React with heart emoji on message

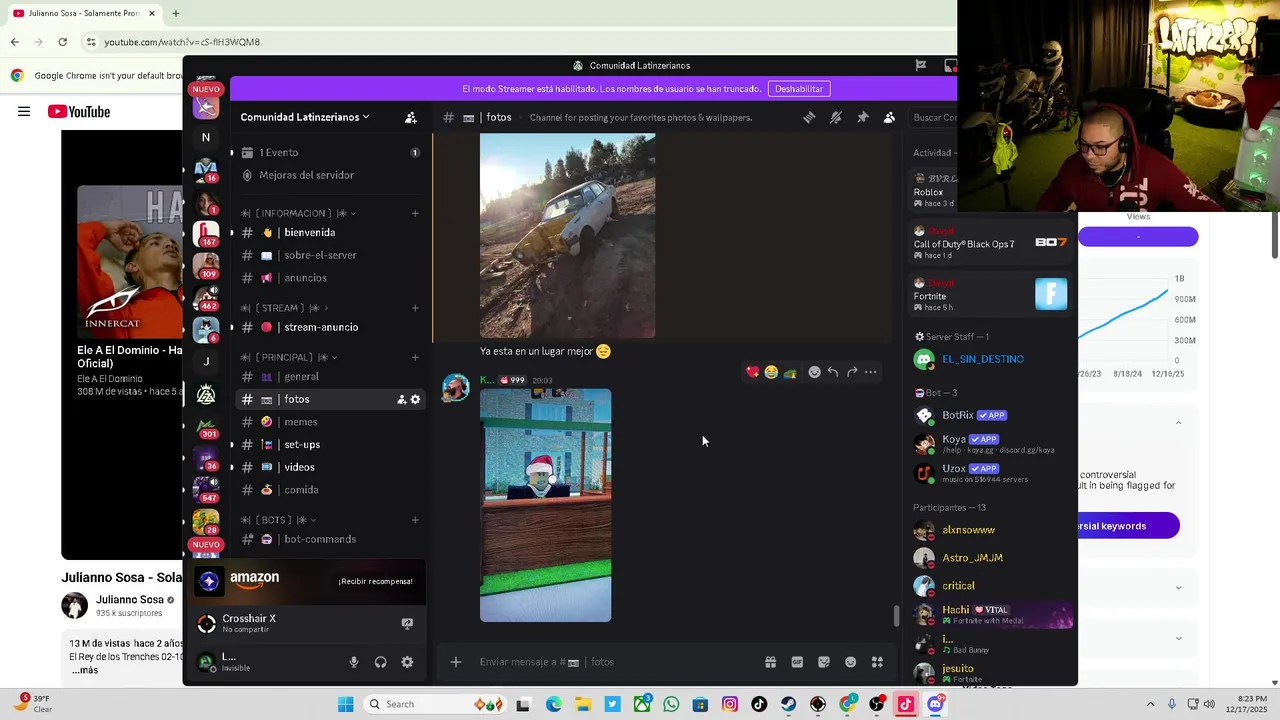tap(752, 372)
